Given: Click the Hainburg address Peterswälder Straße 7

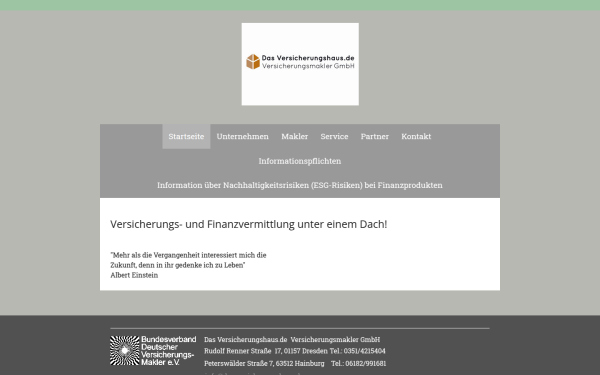Looking at the screenshot, I should click(264, 363).
